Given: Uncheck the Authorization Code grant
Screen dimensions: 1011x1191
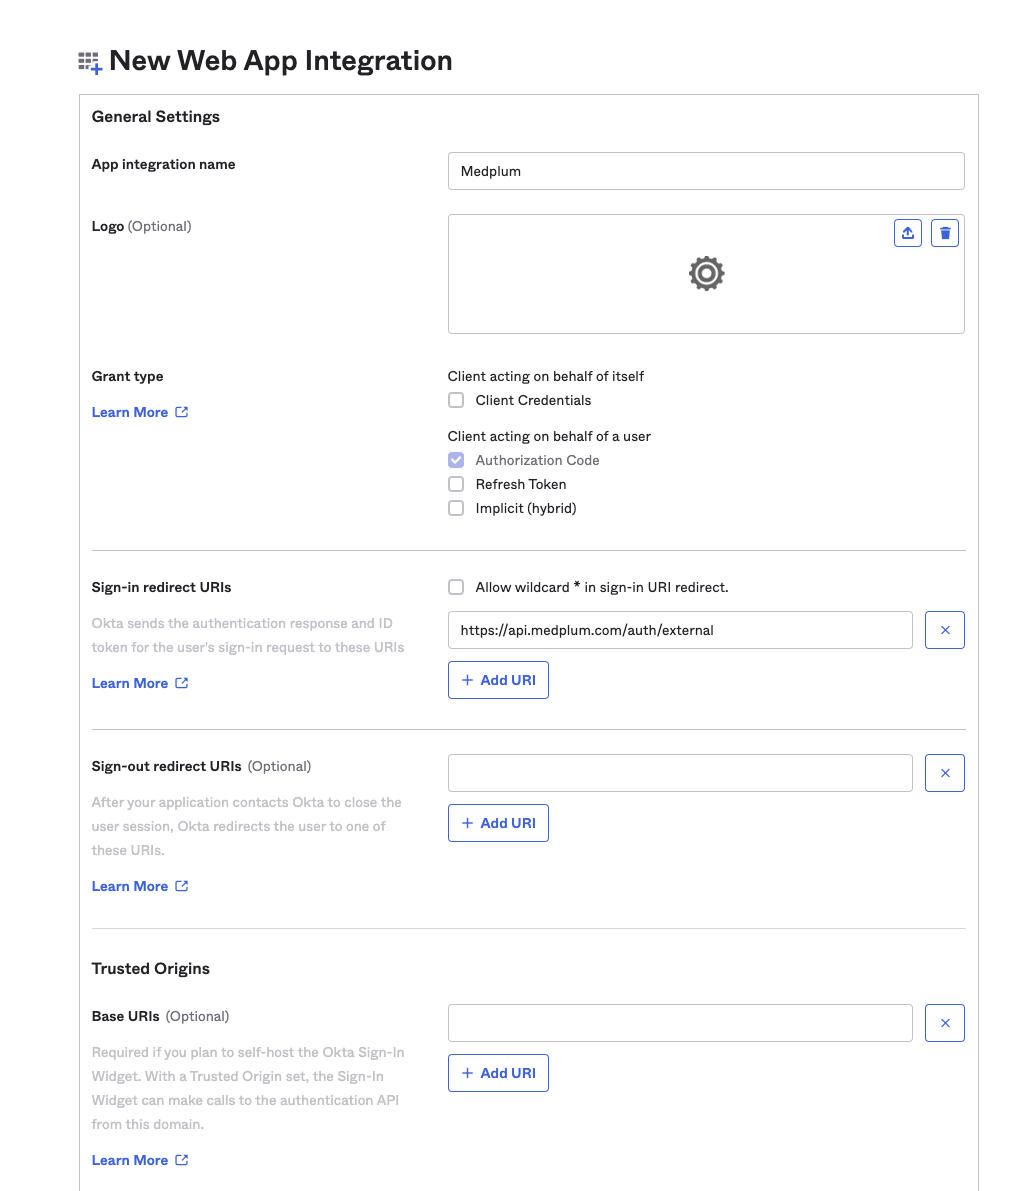Looking at the screenshot, I should 456,460.
